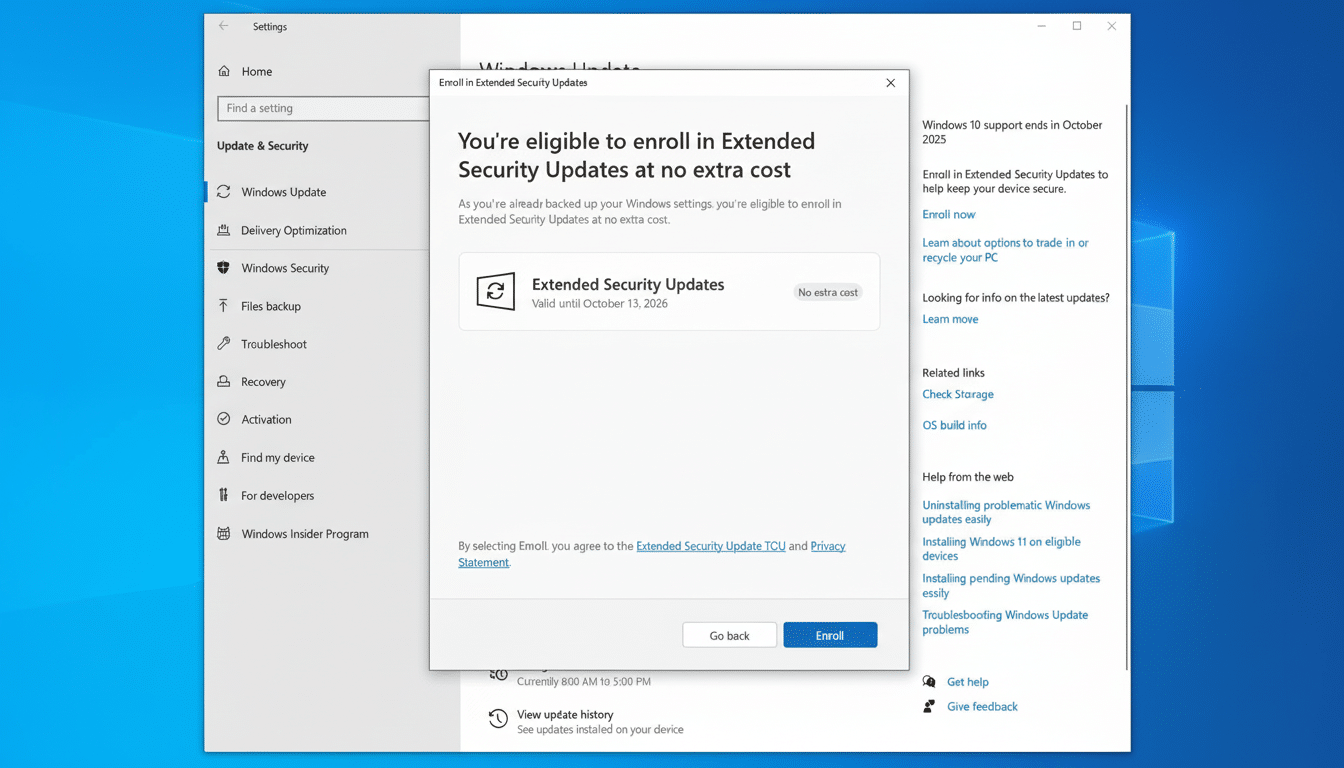
Task: Click the Get help icon
Action: click(x=928, y=681)
